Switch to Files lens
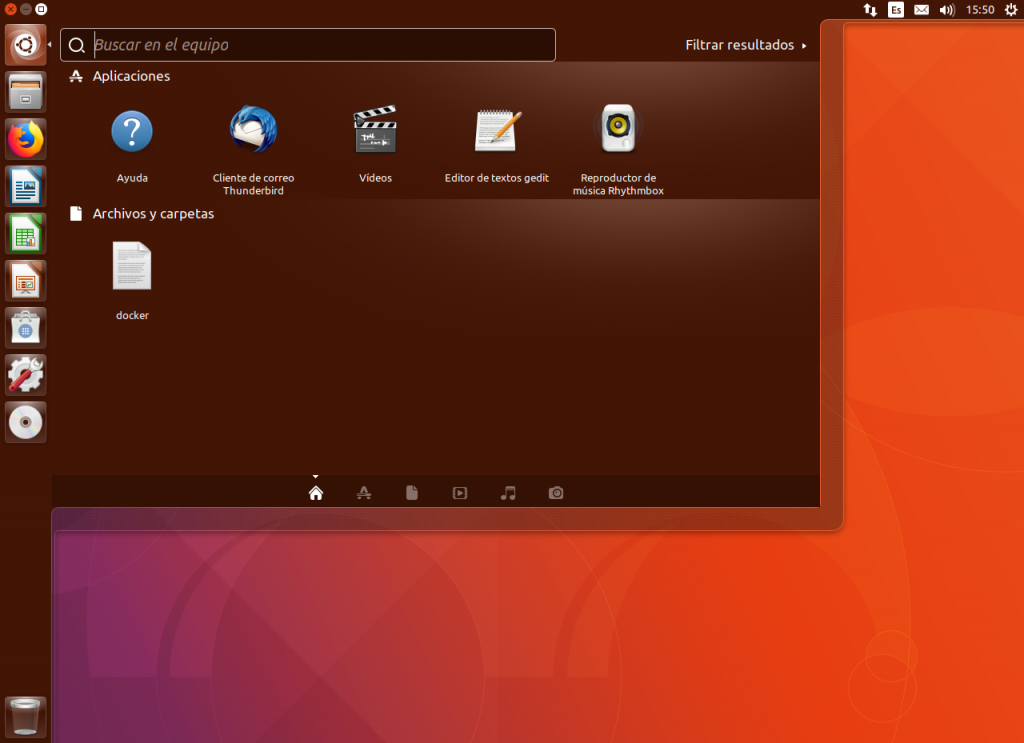The height and width of the screenshot is (743, 1024). (x=411, y=493)
